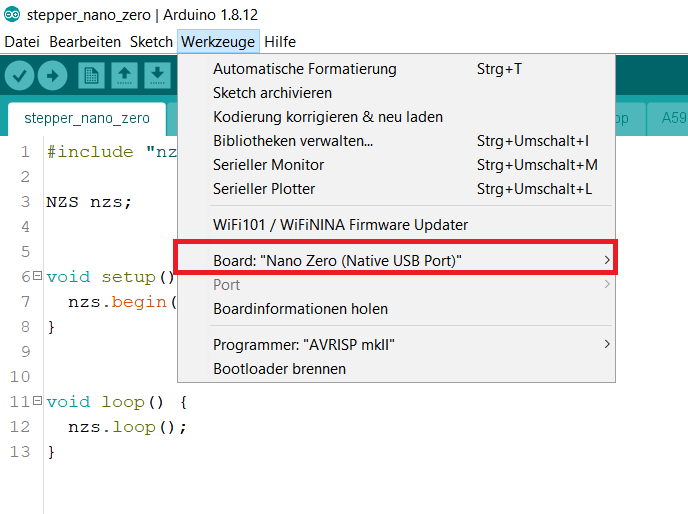
Task: Switch to the A59 tab
Action: pyautogui.click(x=668, y=119)
